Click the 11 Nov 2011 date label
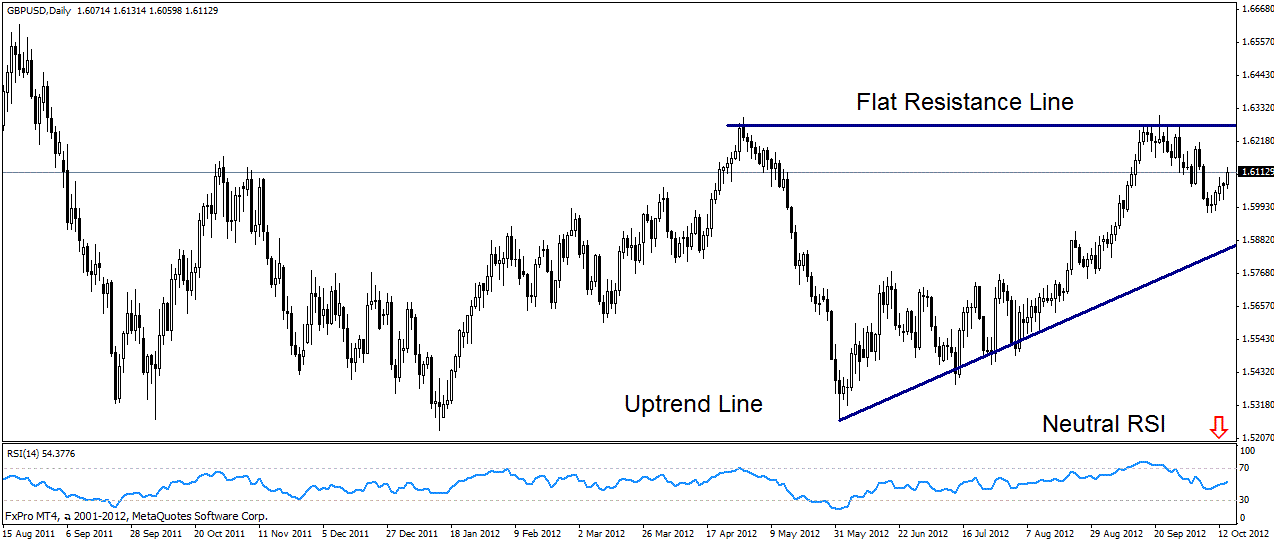 [x=283, y=533]
